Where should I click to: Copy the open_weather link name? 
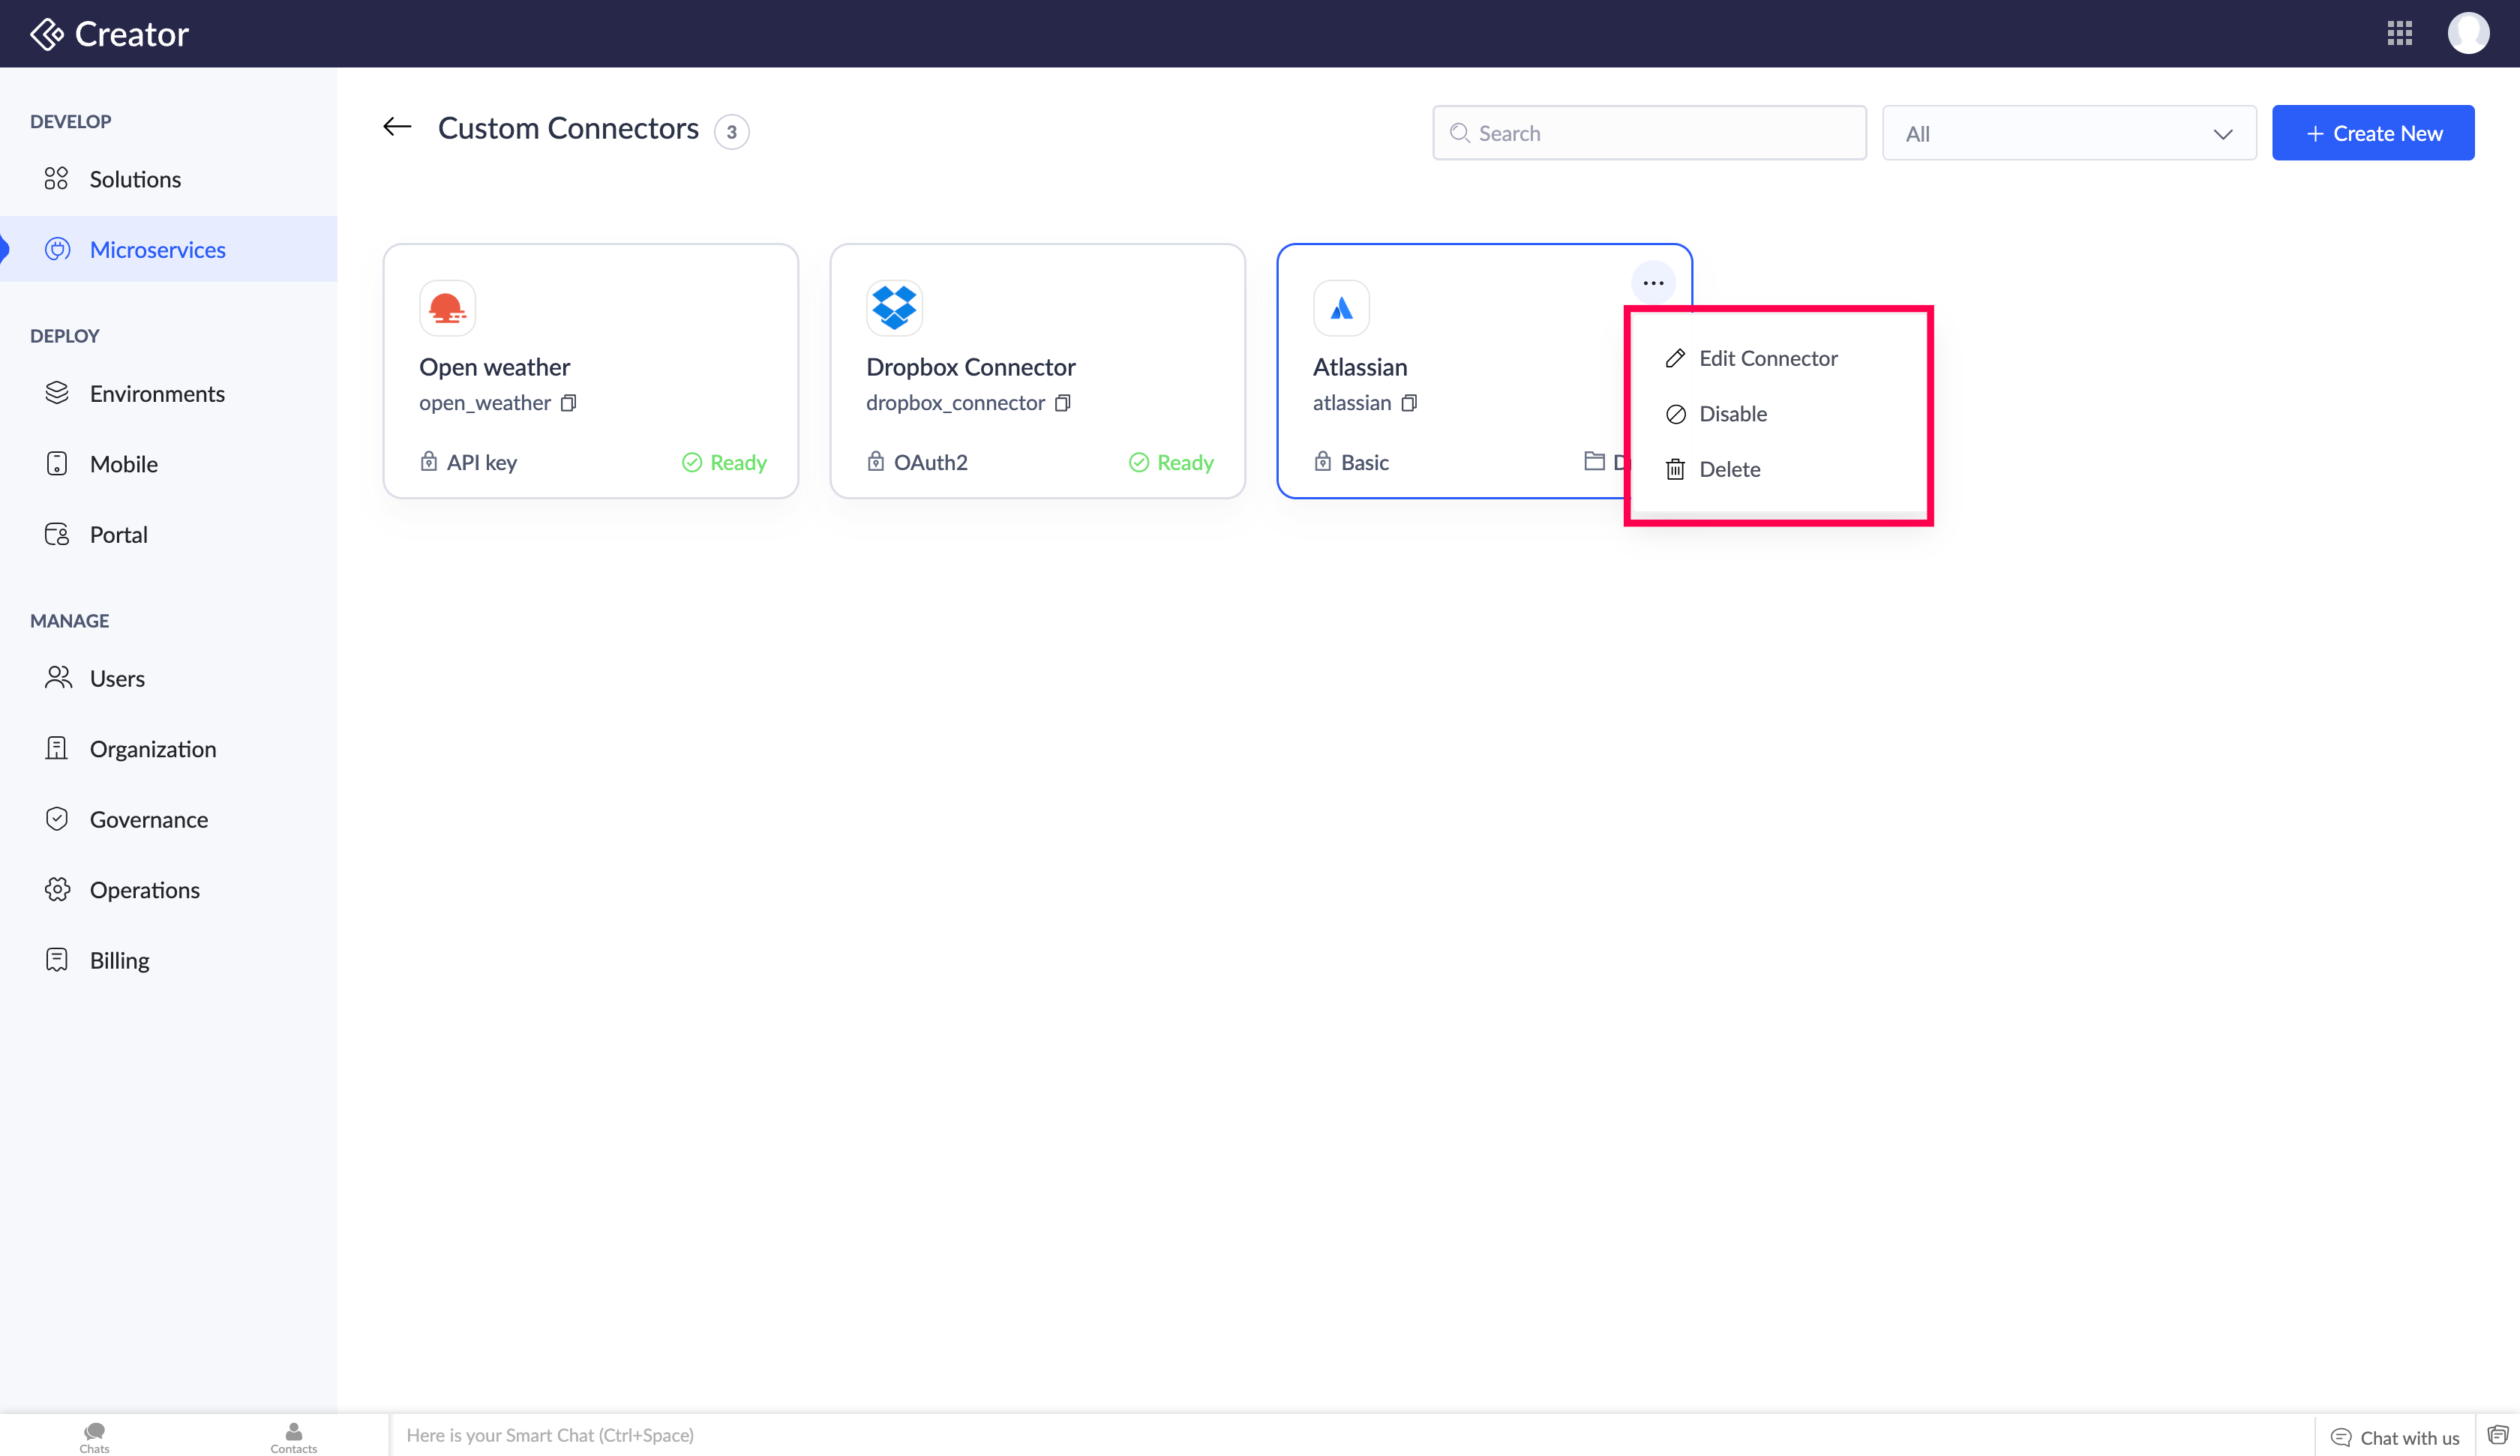click(x=568, y=403)
